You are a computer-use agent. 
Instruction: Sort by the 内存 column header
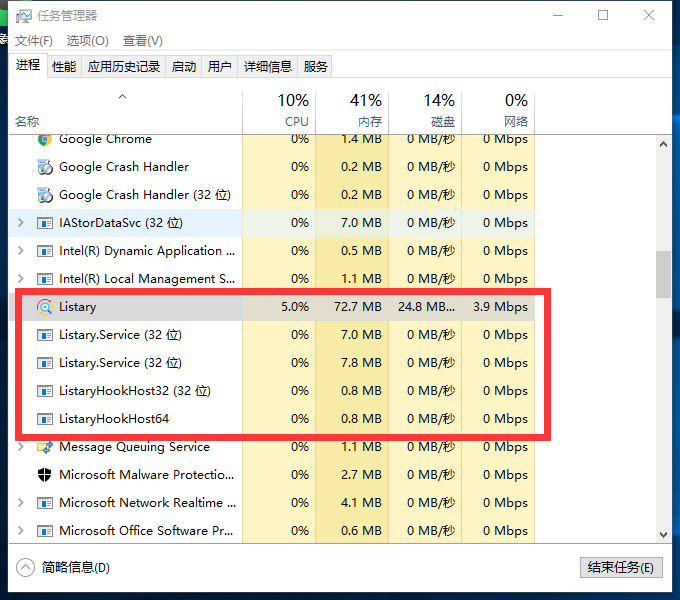coord(352,112)
